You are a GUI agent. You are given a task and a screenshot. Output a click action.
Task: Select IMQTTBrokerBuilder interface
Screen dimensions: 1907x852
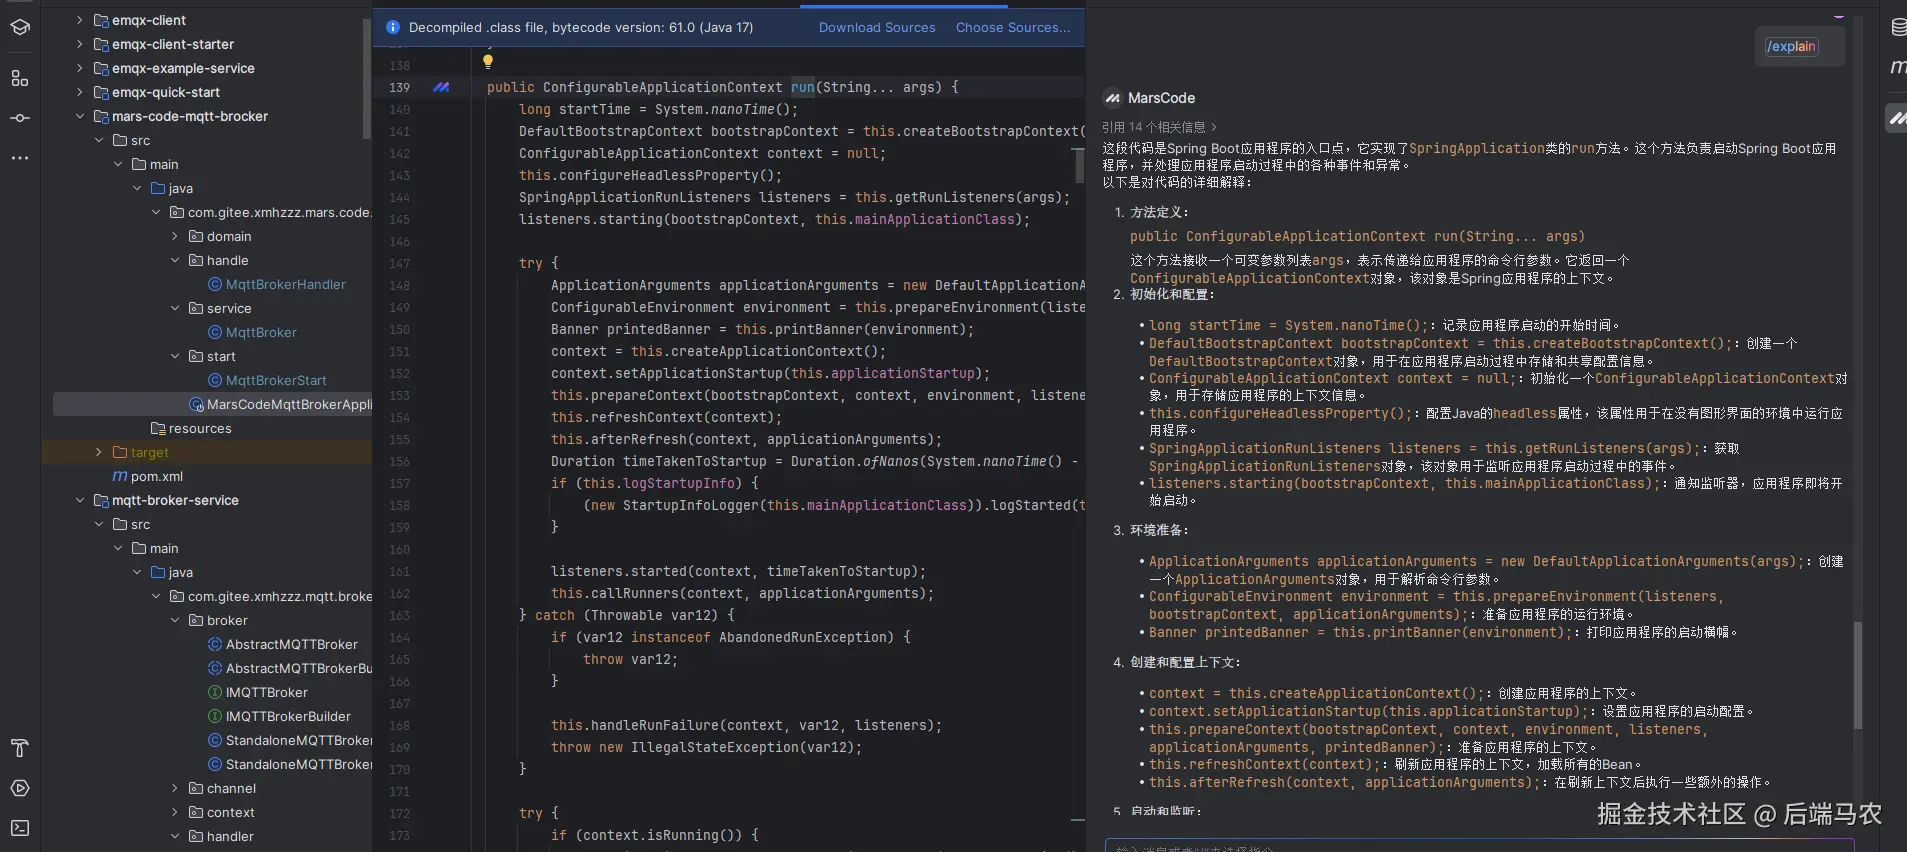pyautogui.click(x=279, y=716)
